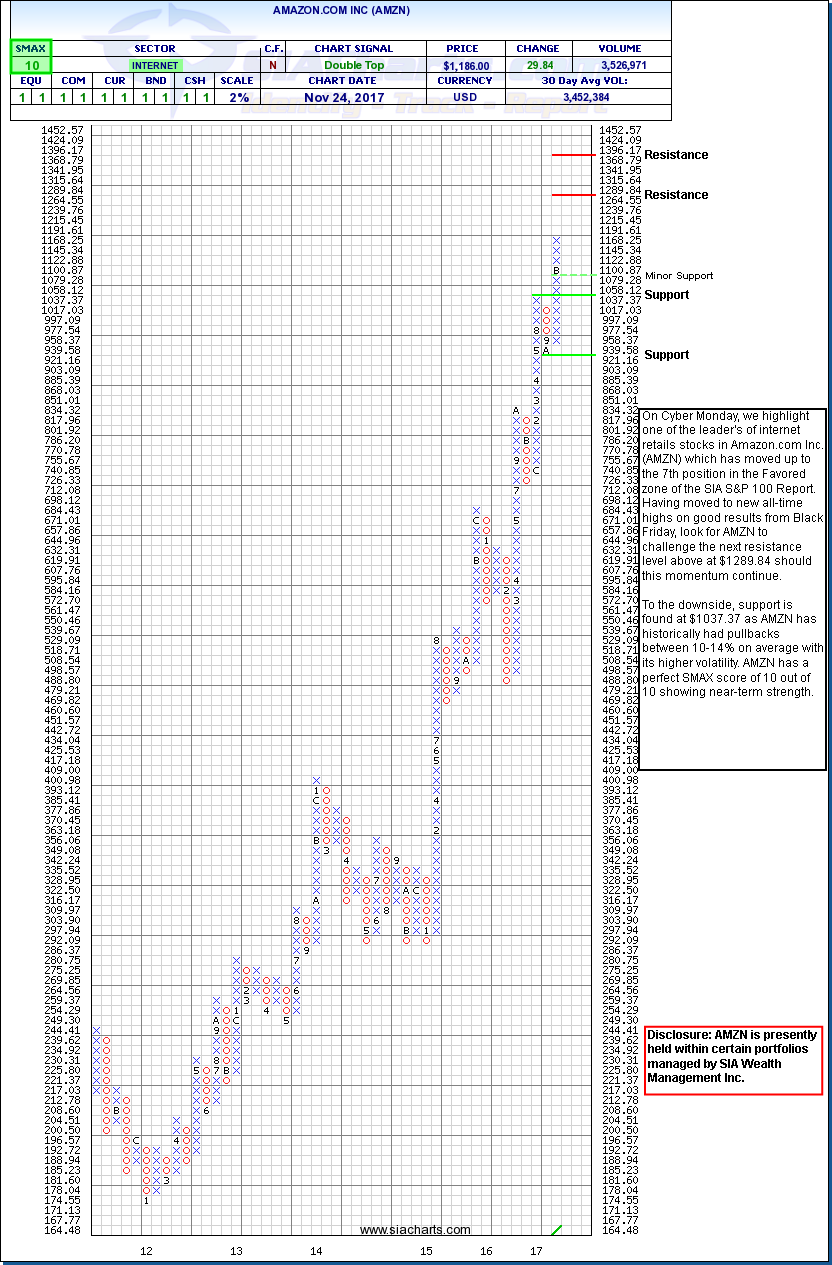Click the green SMAX score box showing 10
Screen dimensions: 832x1265
pos(30,65)
